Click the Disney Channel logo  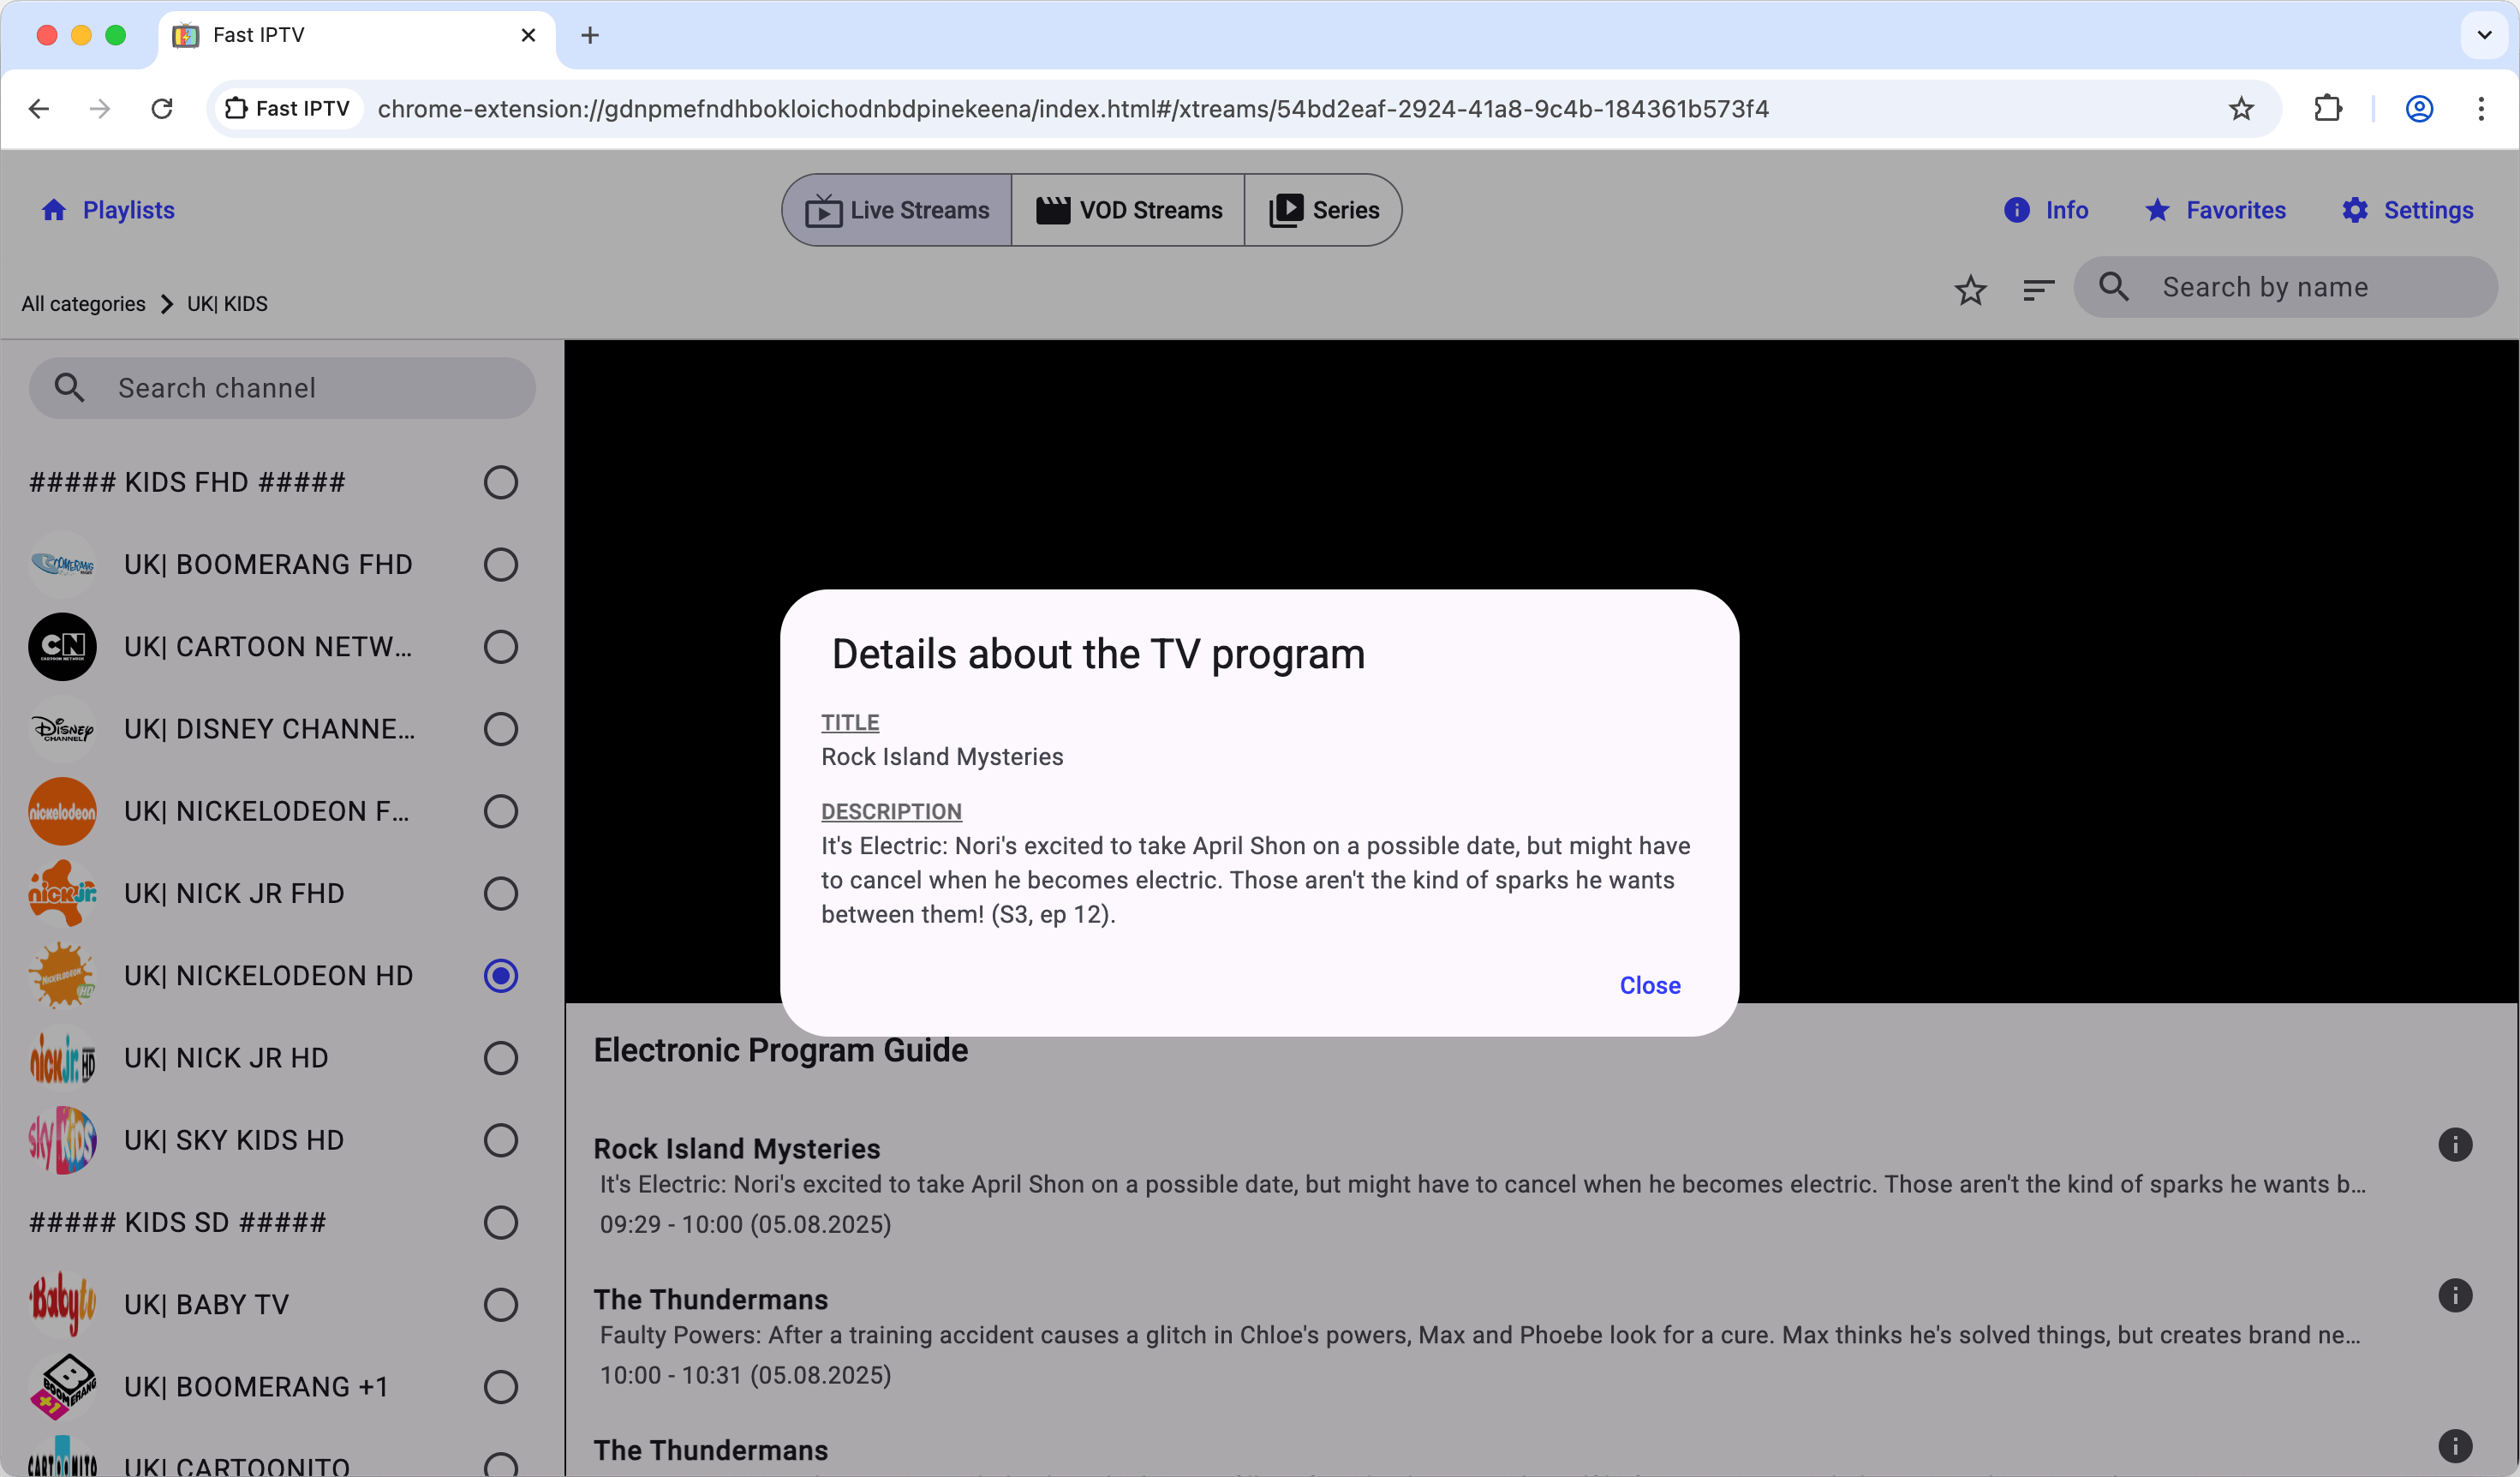click(x=62, y=729)
